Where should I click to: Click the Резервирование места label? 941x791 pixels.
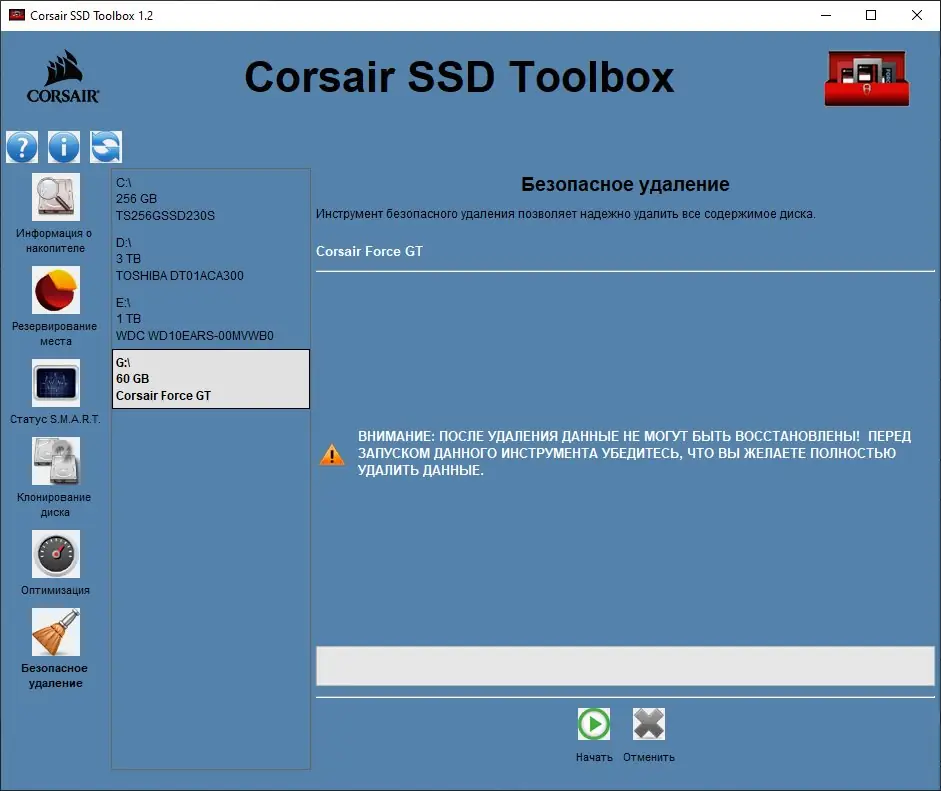pos(55,334)
